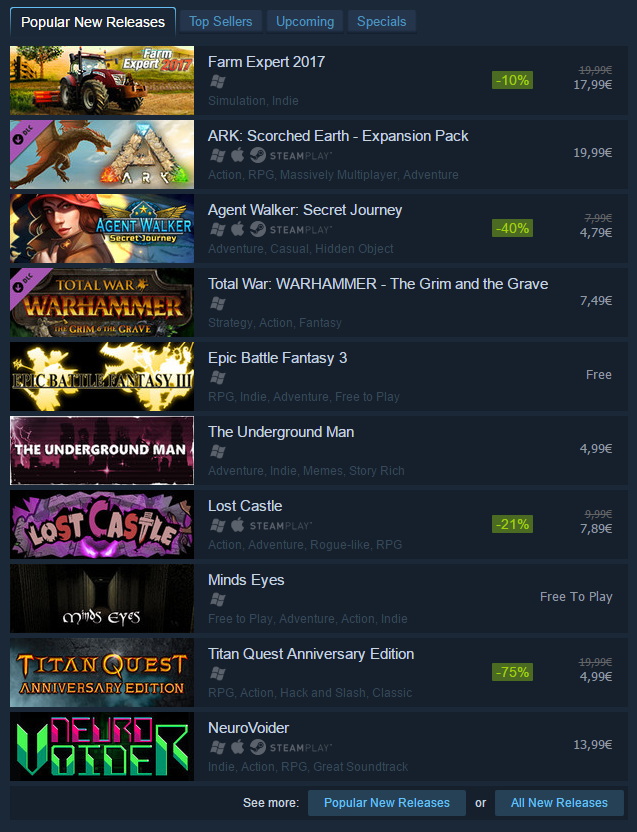The height and width of the screenshot is (832, 637).
Task: Click the Popular New Releases button at bottom
Action: 387,803
